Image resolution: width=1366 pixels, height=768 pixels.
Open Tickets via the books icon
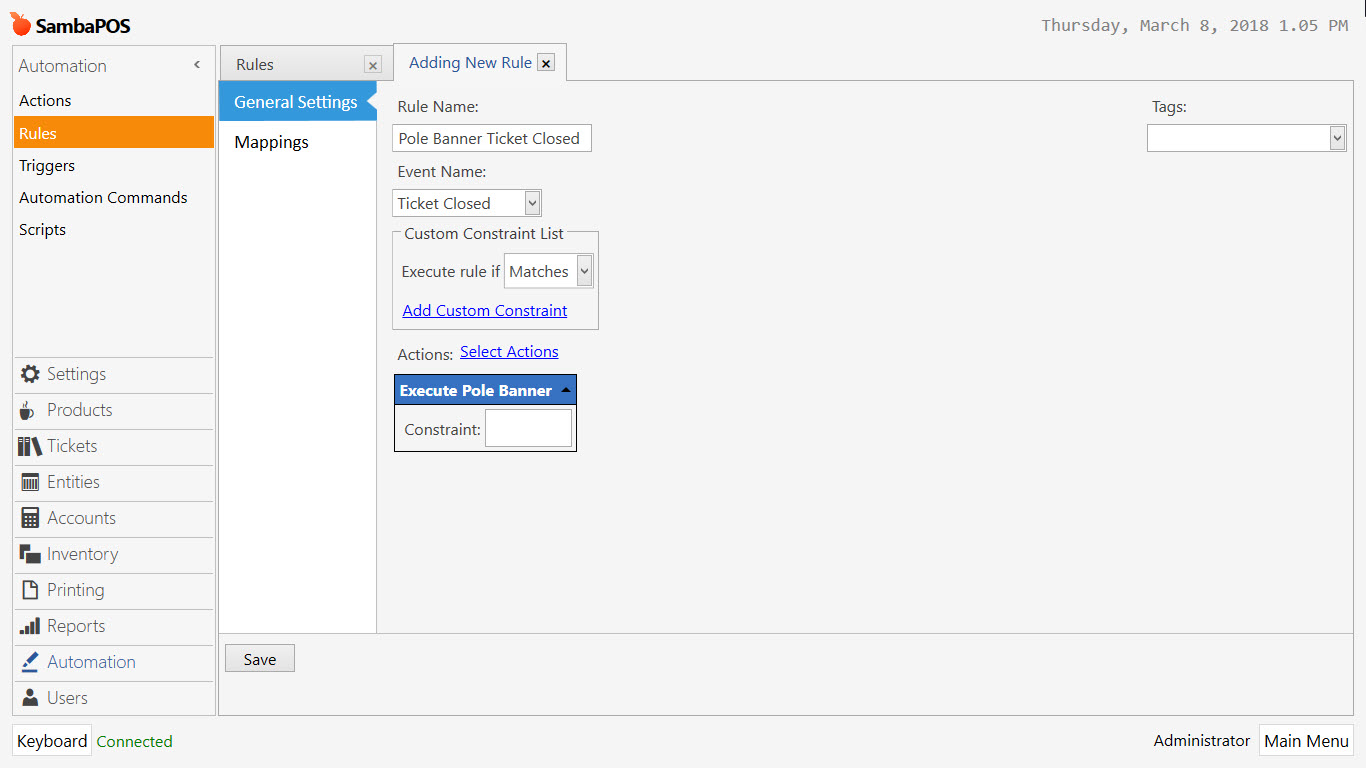(29, 446)
